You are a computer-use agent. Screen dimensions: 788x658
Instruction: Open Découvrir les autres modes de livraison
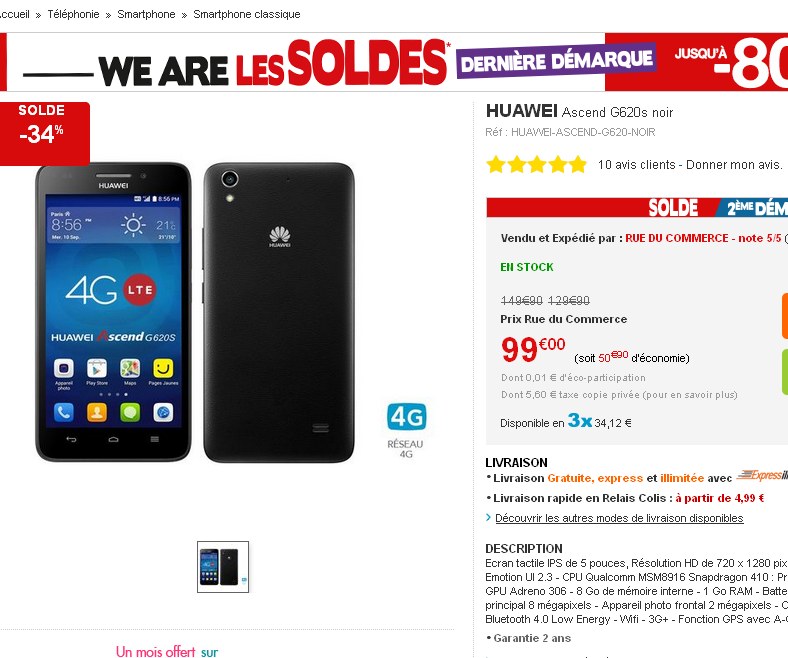click(x=619, y=518)
